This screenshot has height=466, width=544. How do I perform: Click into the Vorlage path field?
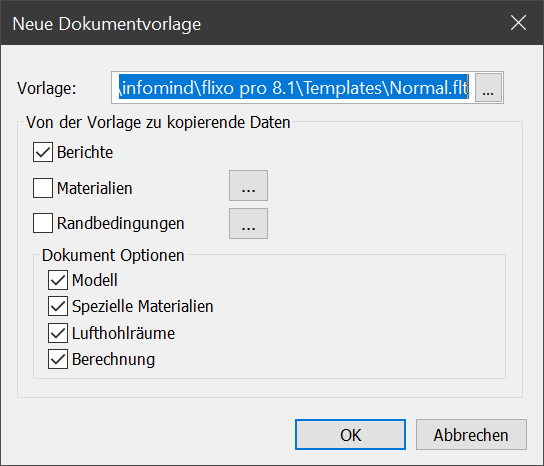coord(293,88)
